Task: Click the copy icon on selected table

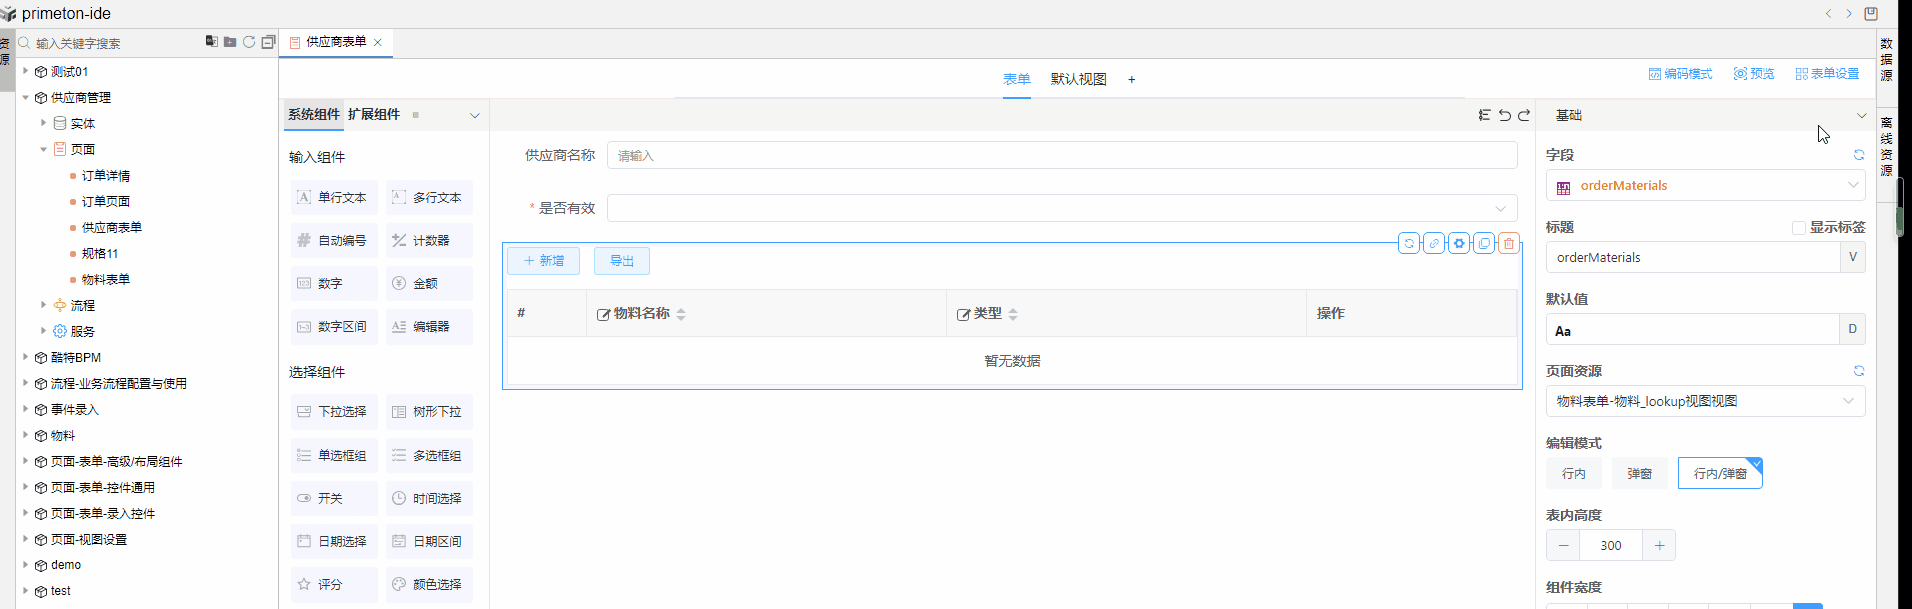Action: point(1484,243)
